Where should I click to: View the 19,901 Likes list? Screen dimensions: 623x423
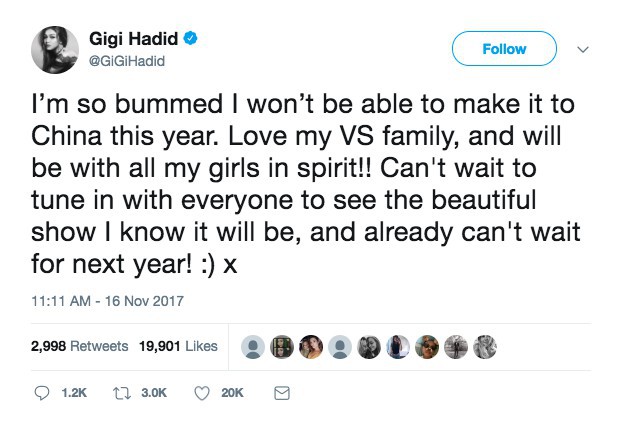[177, 346]
